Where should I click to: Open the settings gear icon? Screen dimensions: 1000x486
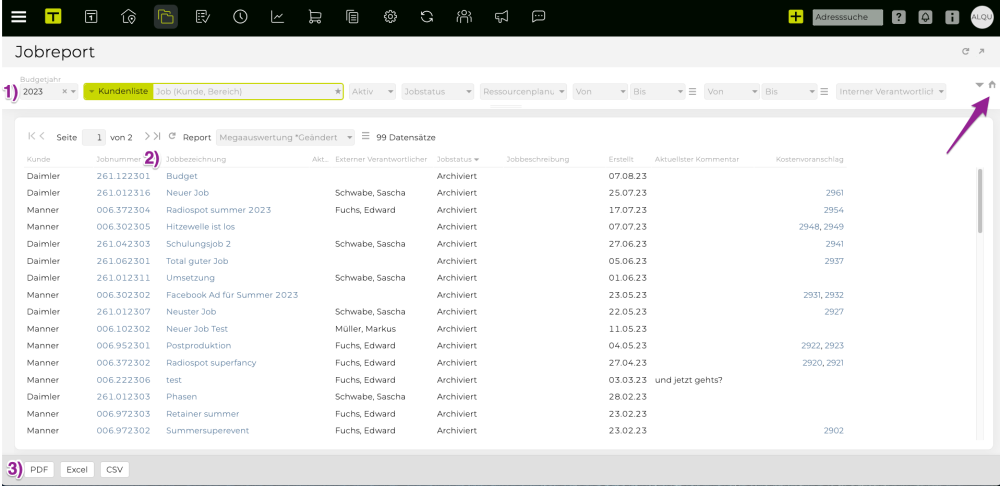click(390, 17)
